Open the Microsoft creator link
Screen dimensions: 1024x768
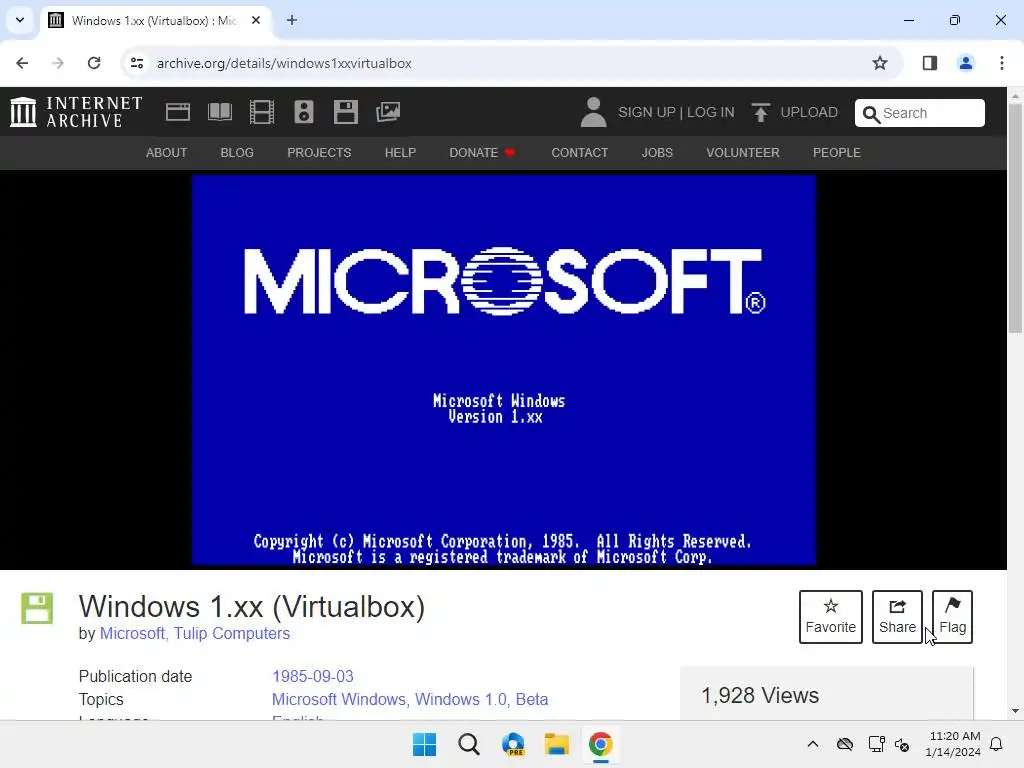click(132, 633)
